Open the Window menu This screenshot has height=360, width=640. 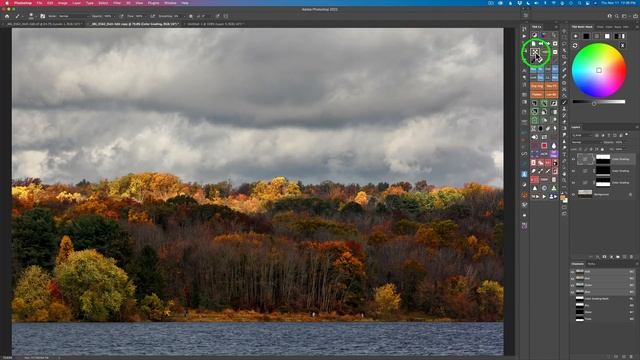click(x=170, y=3)
